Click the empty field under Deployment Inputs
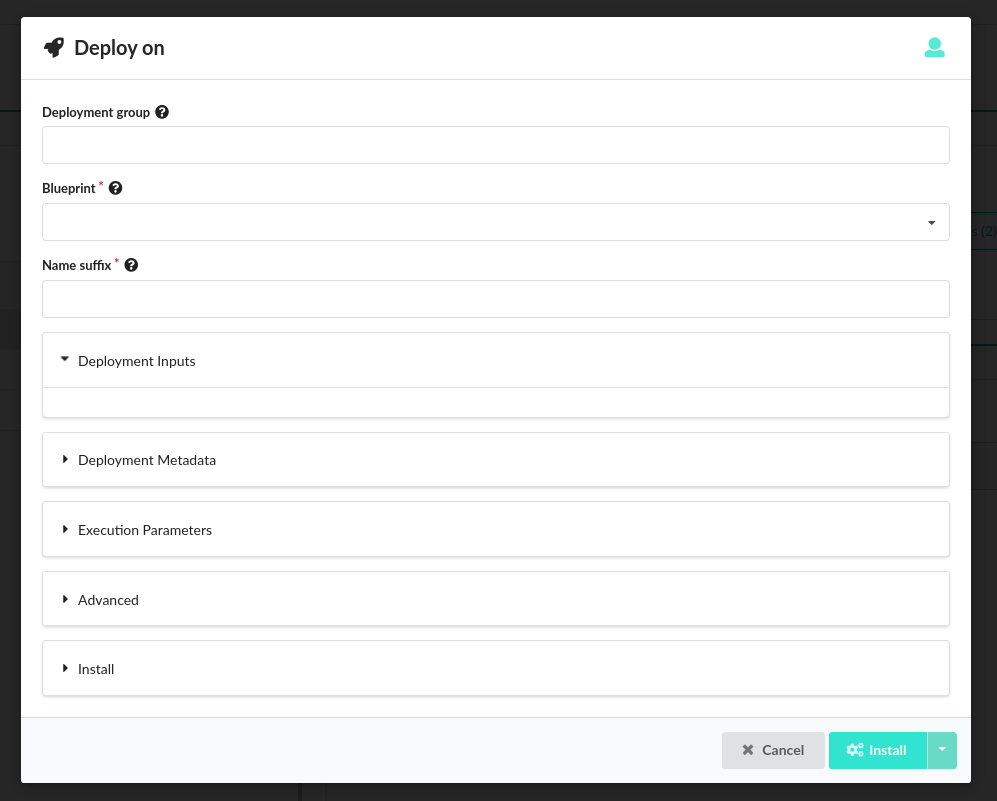 (495, 402)
